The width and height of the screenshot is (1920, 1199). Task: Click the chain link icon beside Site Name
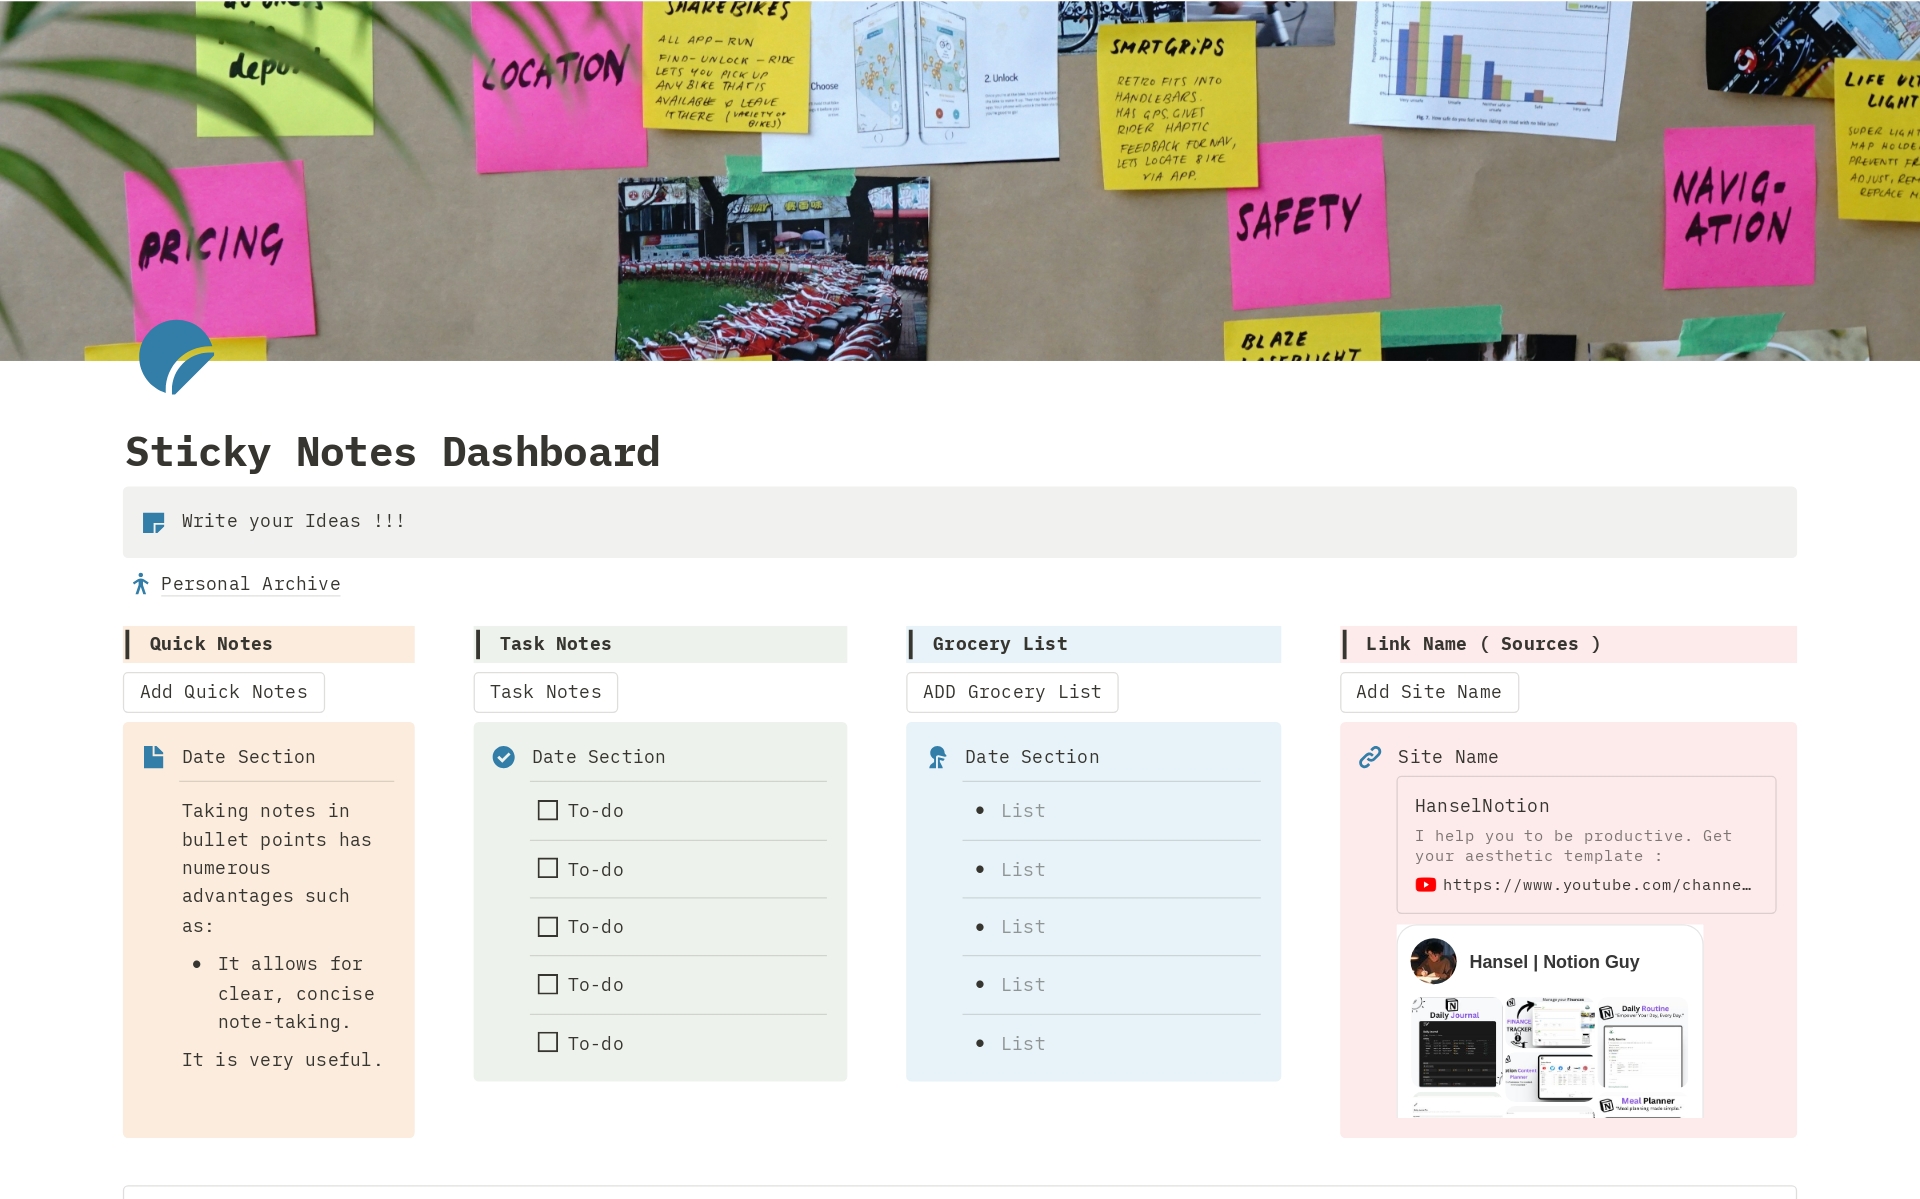coord(1369,757)
